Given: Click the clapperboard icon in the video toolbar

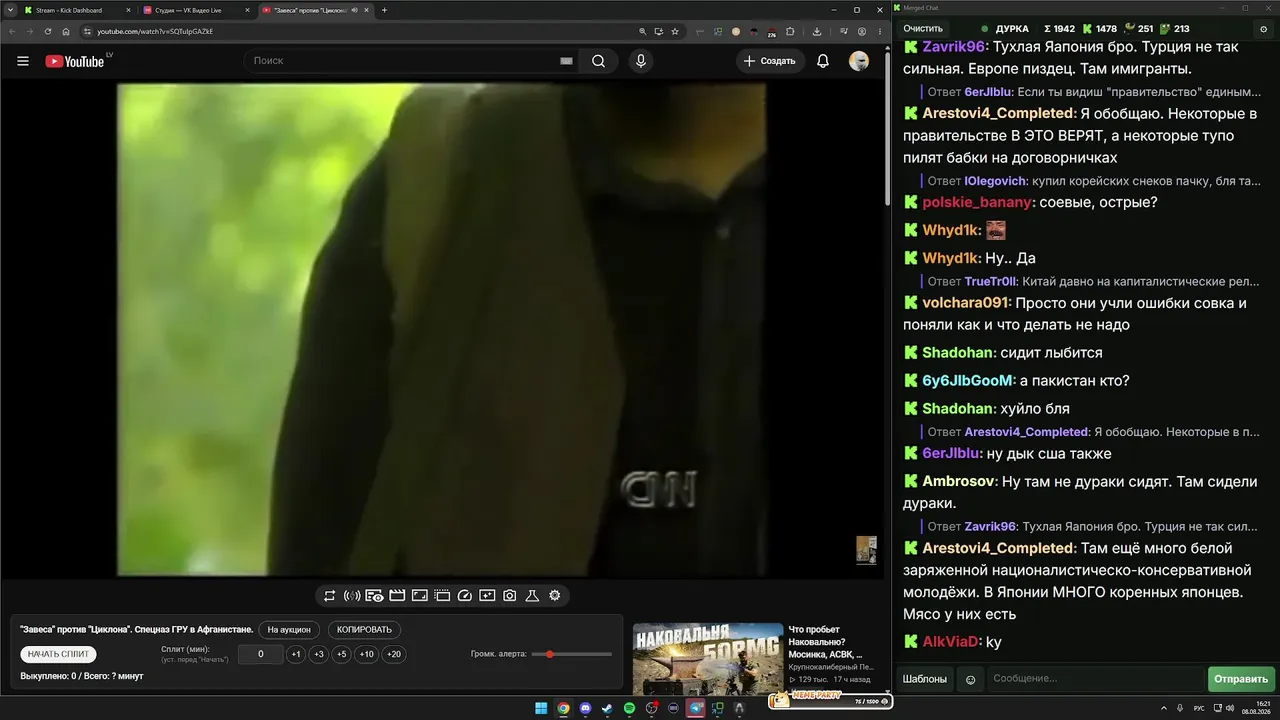Looking at the screenshot, I should (x=397, y=596).
